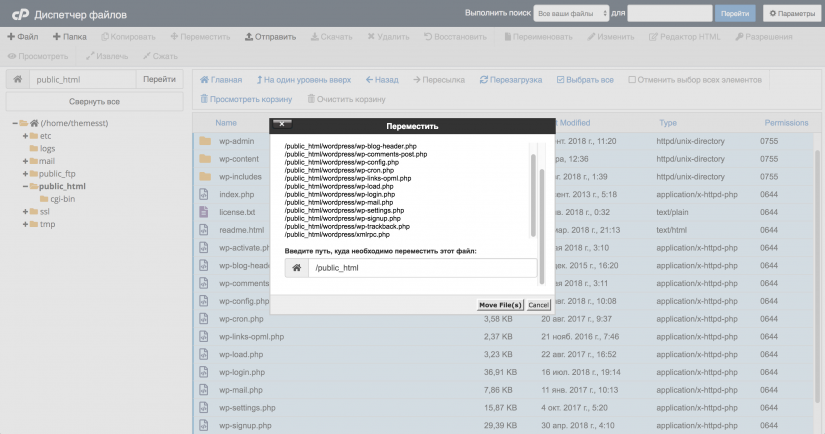The image size is (825, 434).
Task: Click the Извлечь toolbar item
Action: tap(107, 56)
